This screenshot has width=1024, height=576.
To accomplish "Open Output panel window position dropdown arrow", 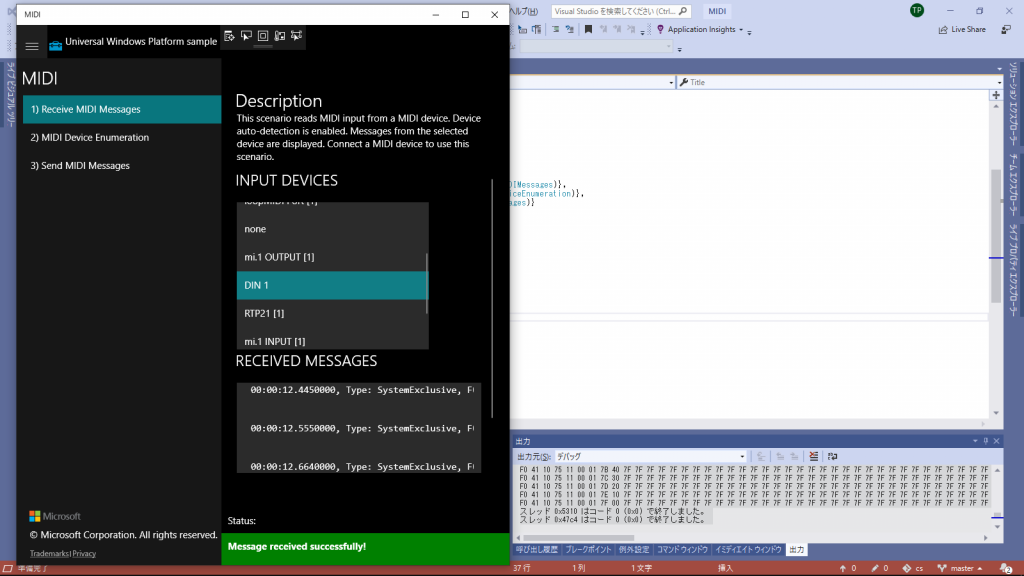I will [x=975, y=441].
